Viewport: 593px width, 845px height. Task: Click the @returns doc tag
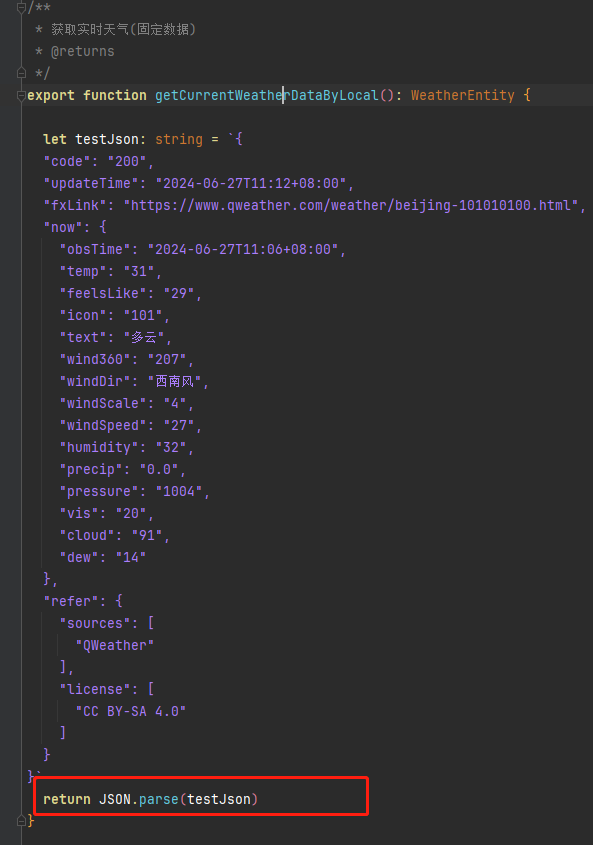[x=82, y=51]
